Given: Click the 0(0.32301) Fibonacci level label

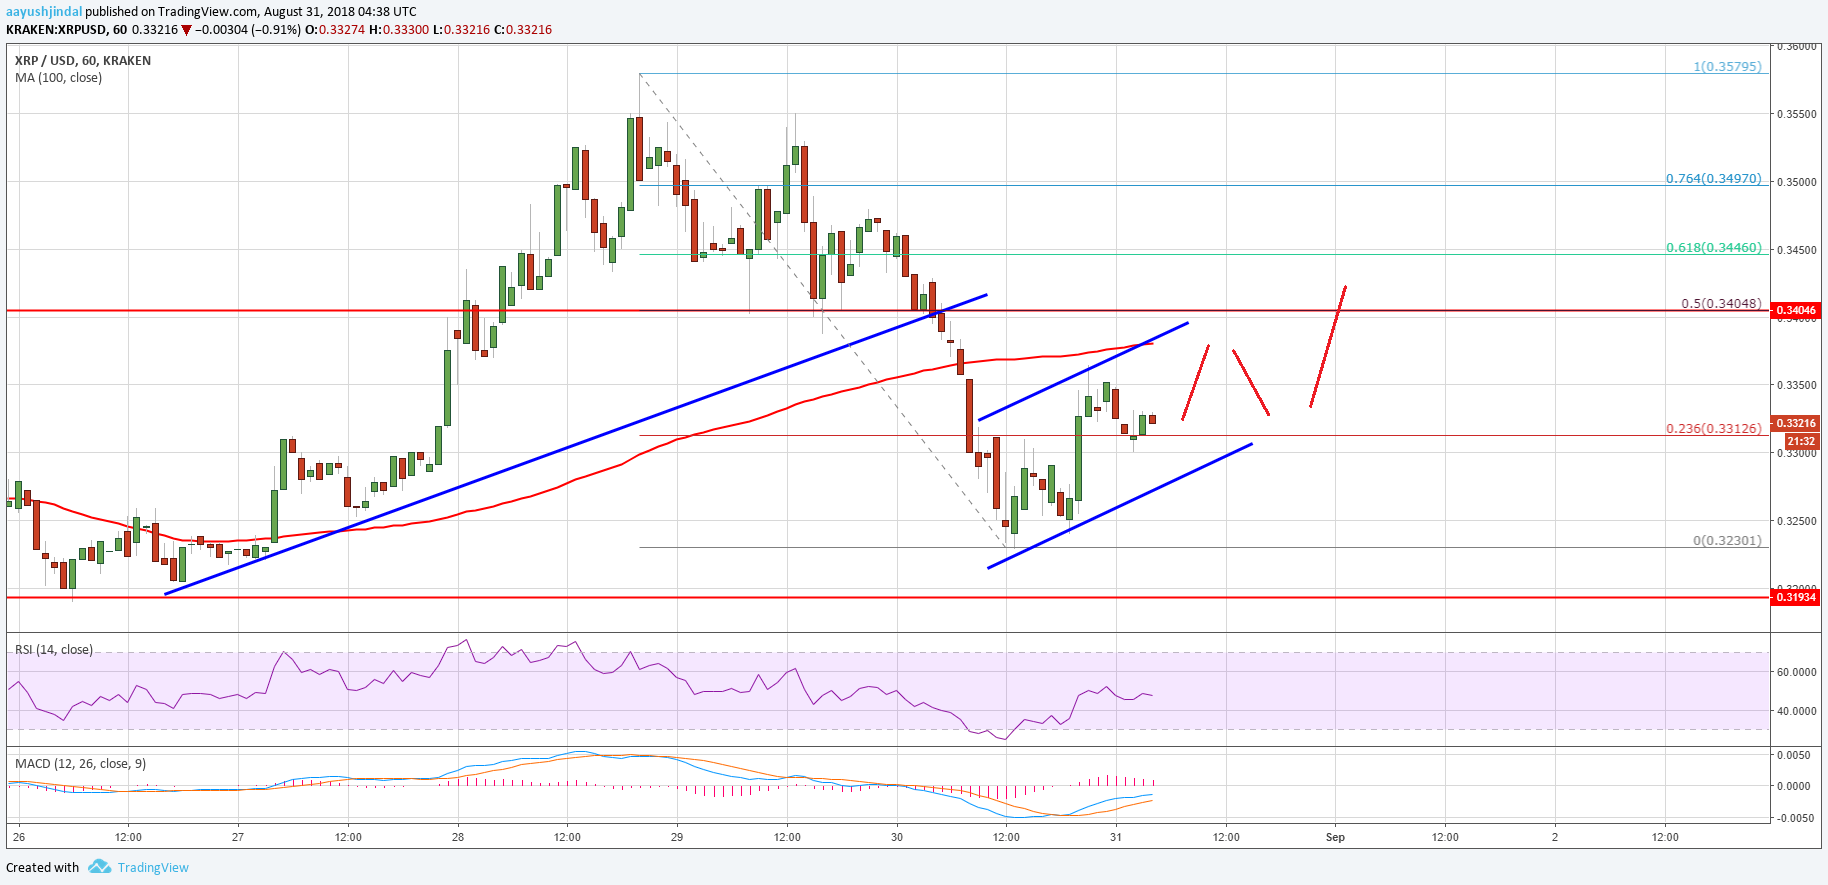Looking at the screenshot, I should click(x=1728, y=541).
